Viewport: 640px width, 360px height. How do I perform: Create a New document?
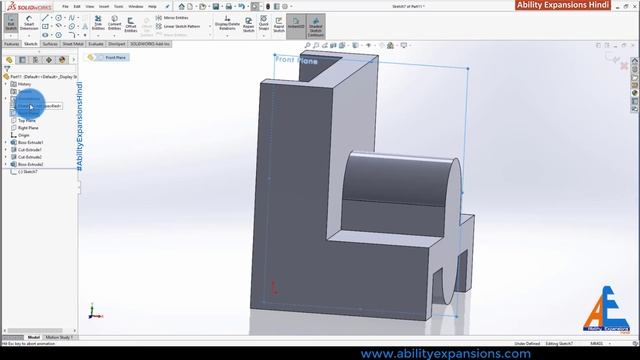coord(190,7)
